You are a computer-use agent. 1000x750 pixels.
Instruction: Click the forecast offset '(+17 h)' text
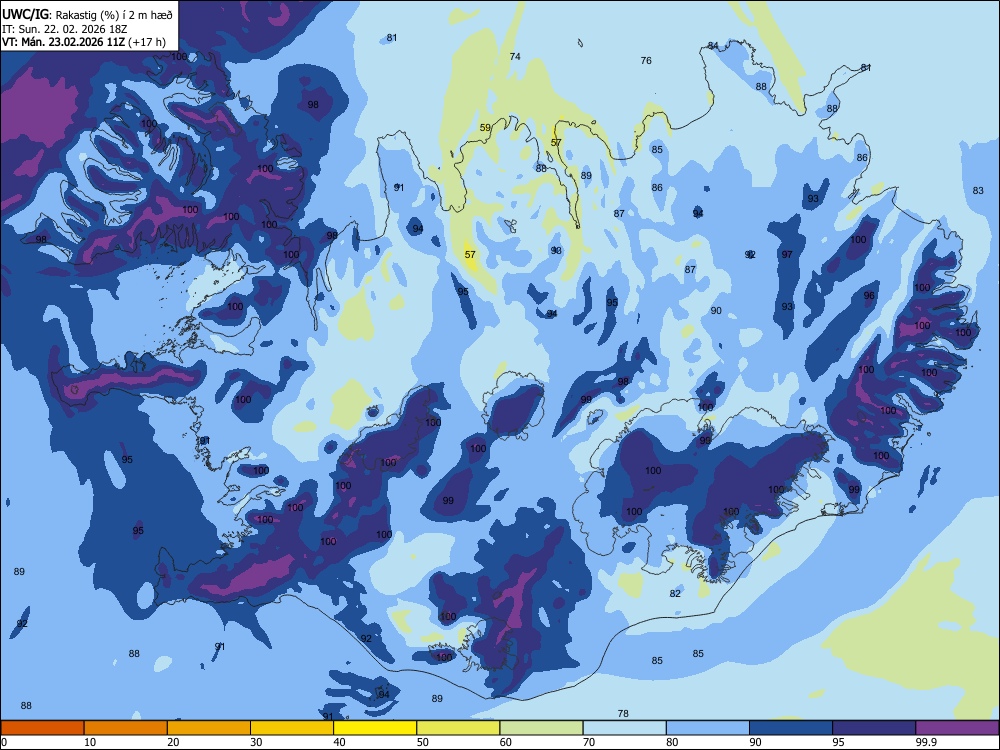click(147, 42)
